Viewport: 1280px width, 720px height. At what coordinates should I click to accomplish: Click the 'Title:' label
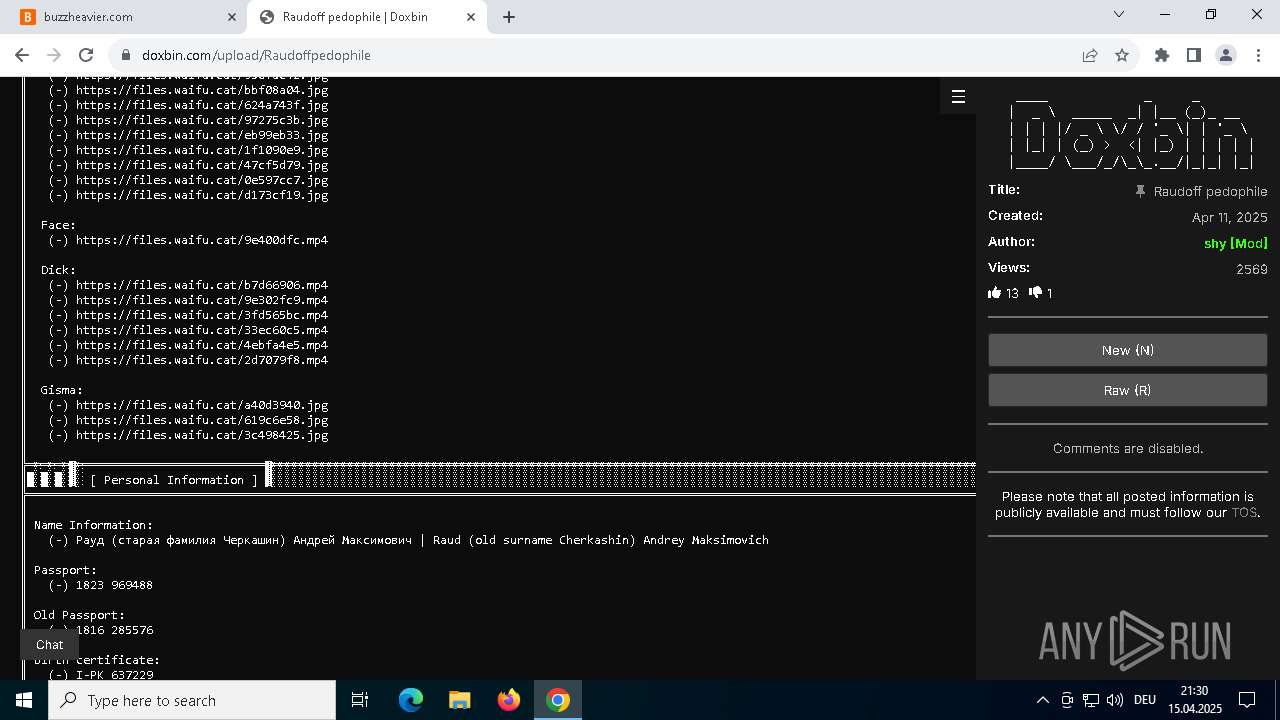point(1004,189)
